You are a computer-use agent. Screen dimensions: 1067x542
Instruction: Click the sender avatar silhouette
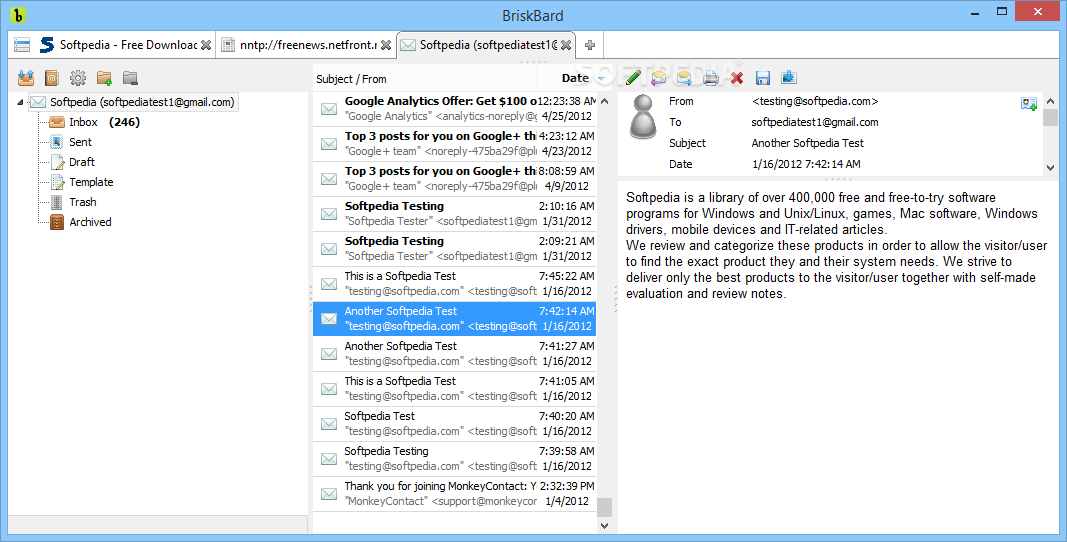tap(642, 116)
